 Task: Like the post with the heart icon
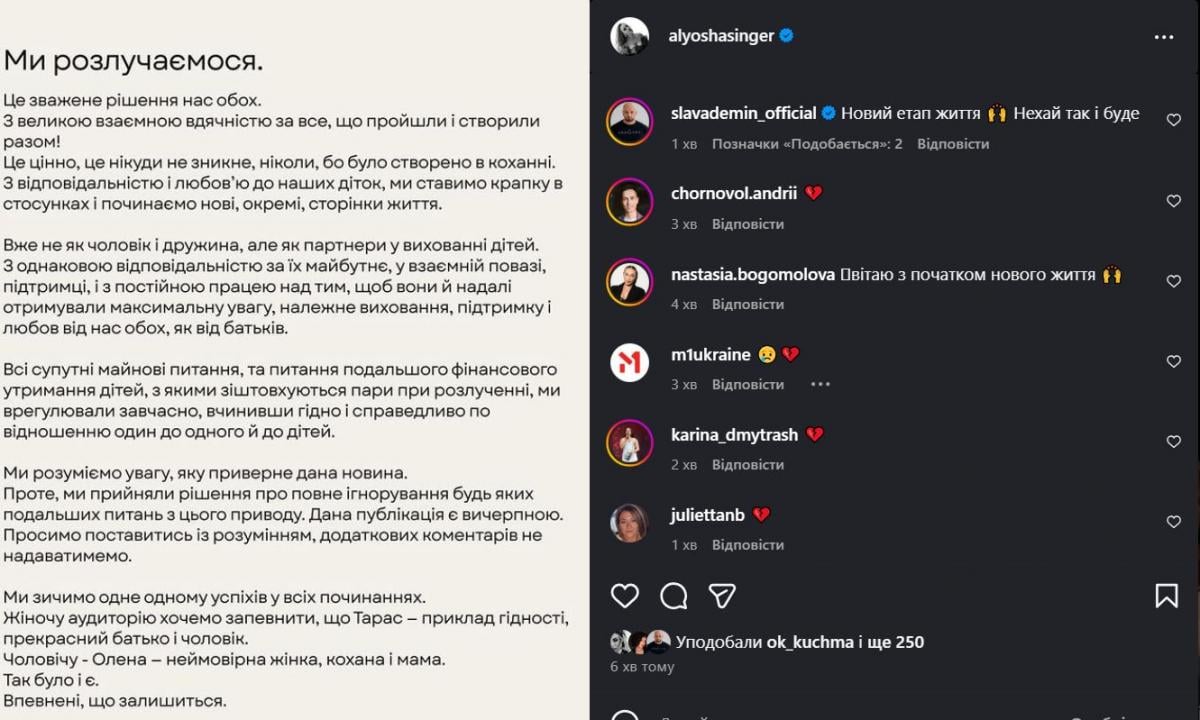point(625,596)
